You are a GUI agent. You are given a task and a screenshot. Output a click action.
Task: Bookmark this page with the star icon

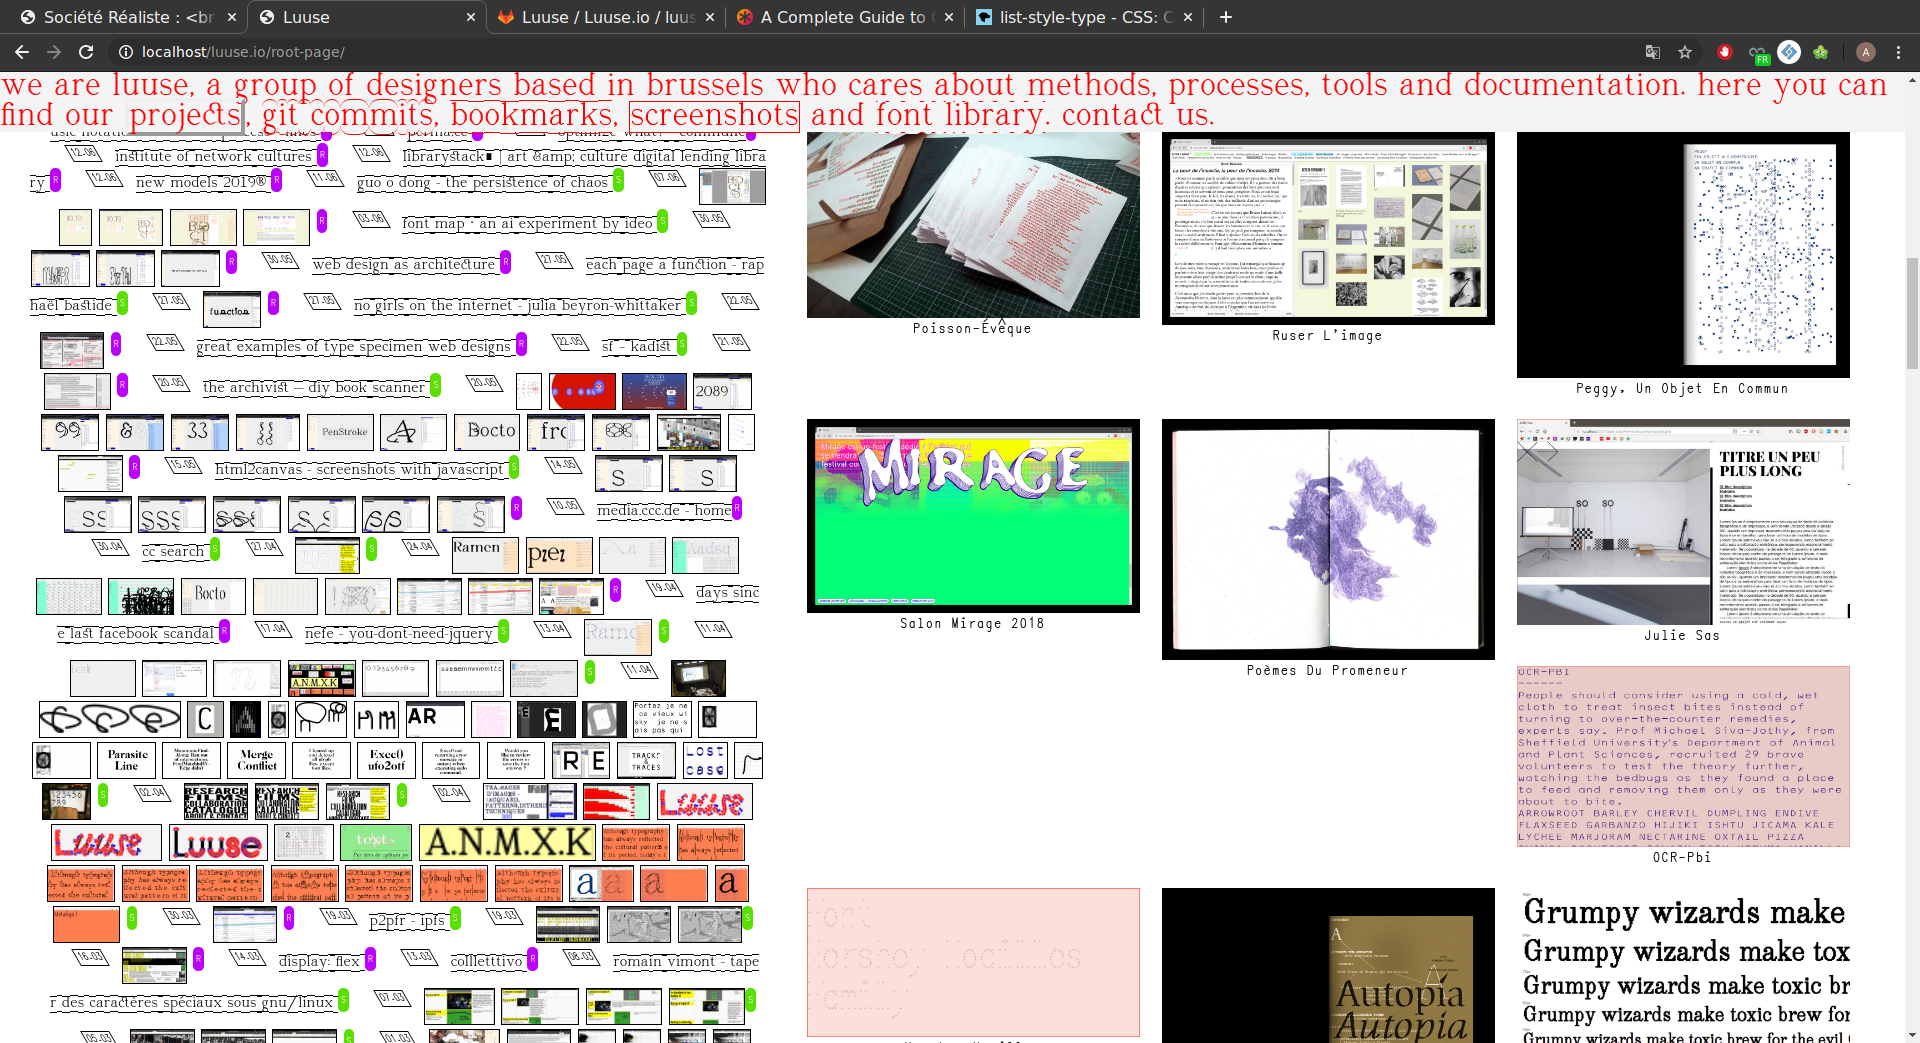pyautogui.click(x=1685, y=52)
